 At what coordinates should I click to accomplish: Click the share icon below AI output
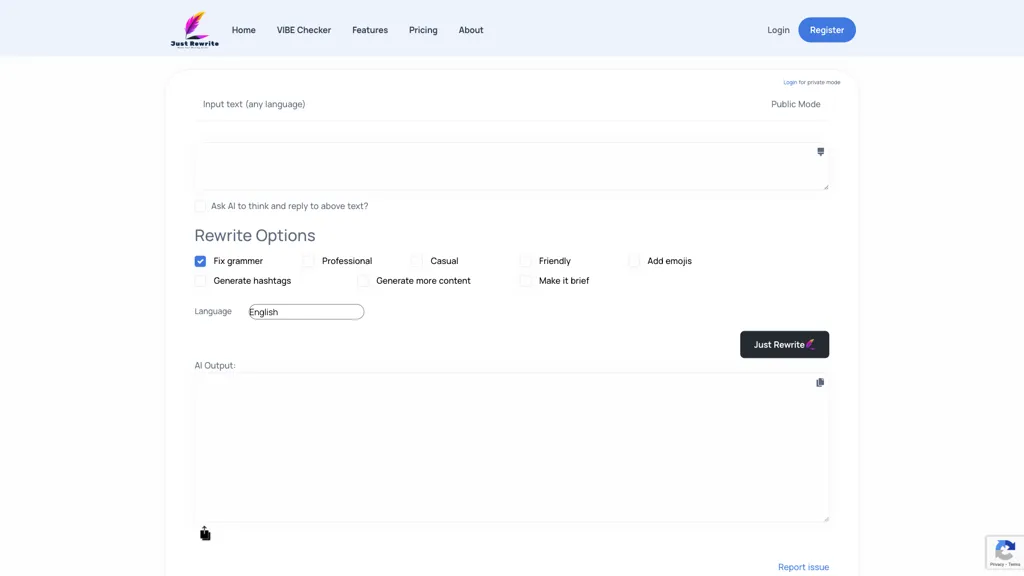tap(205, 534)
